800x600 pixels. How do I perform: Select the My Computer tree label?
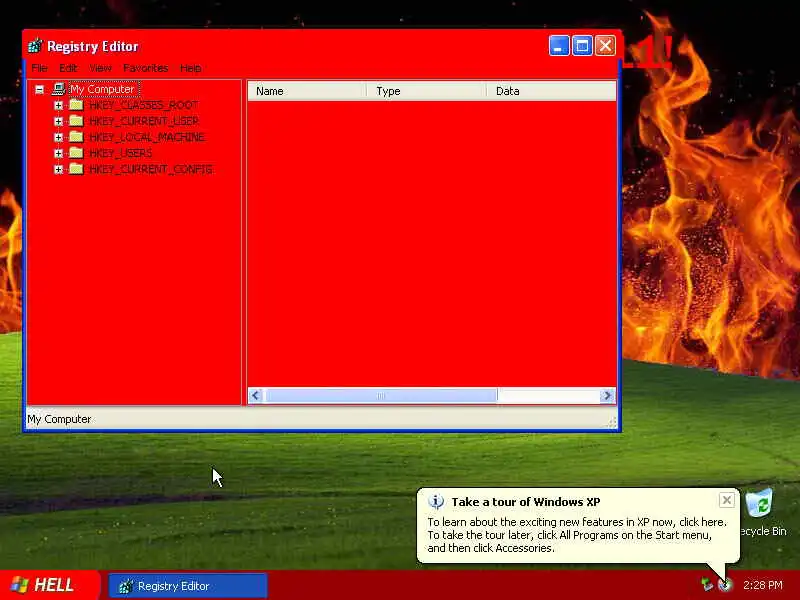tap(104, 89)
